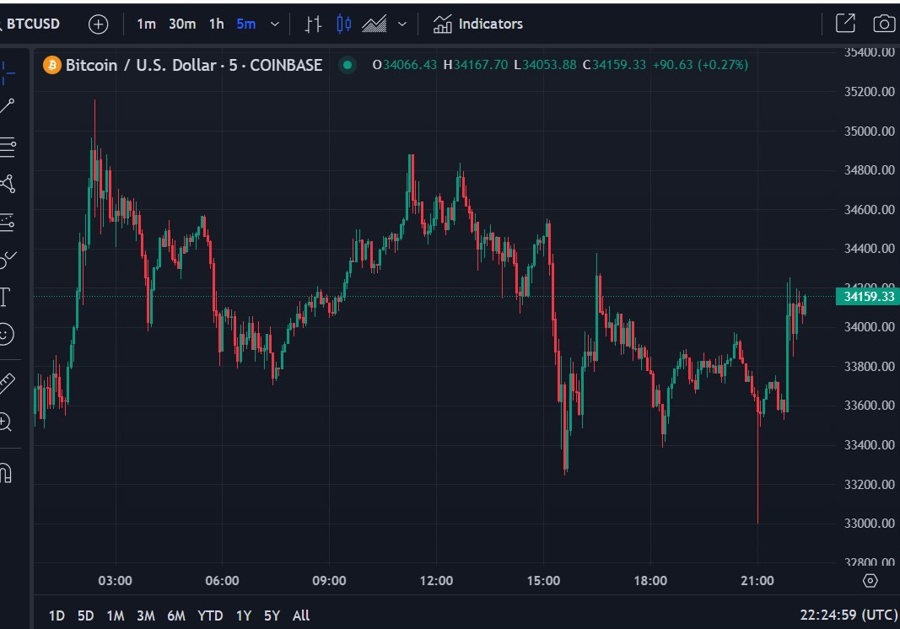This screenshot has height=629, width=900.
Task: Switch to candlestick chart style
Action: coord(344,24)
